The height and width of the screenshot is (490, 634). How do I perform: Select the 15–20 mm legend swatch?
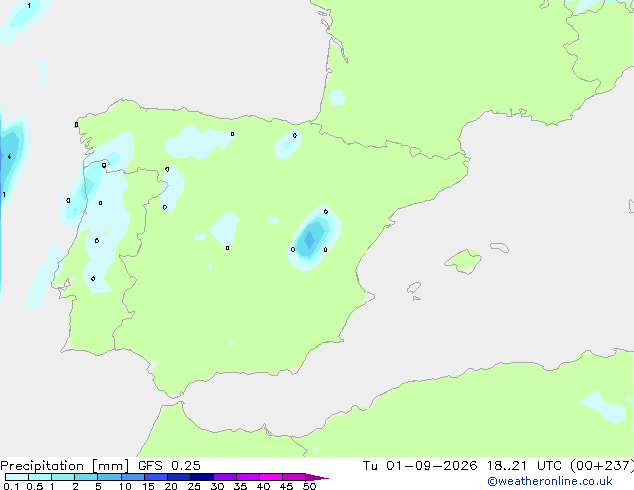click(156, 477)
